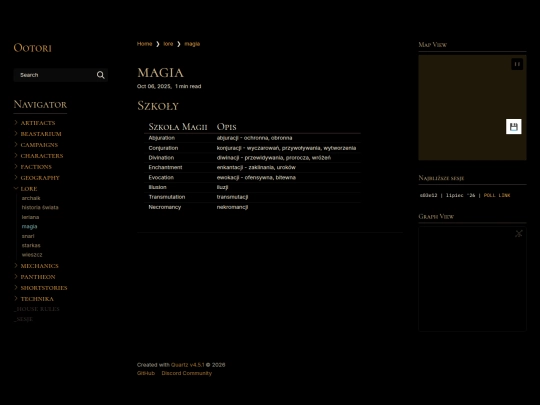Click the 'Opis' column header
This screenshot has width=540, height=405.
pyautogui.click(x=227, y=127)
